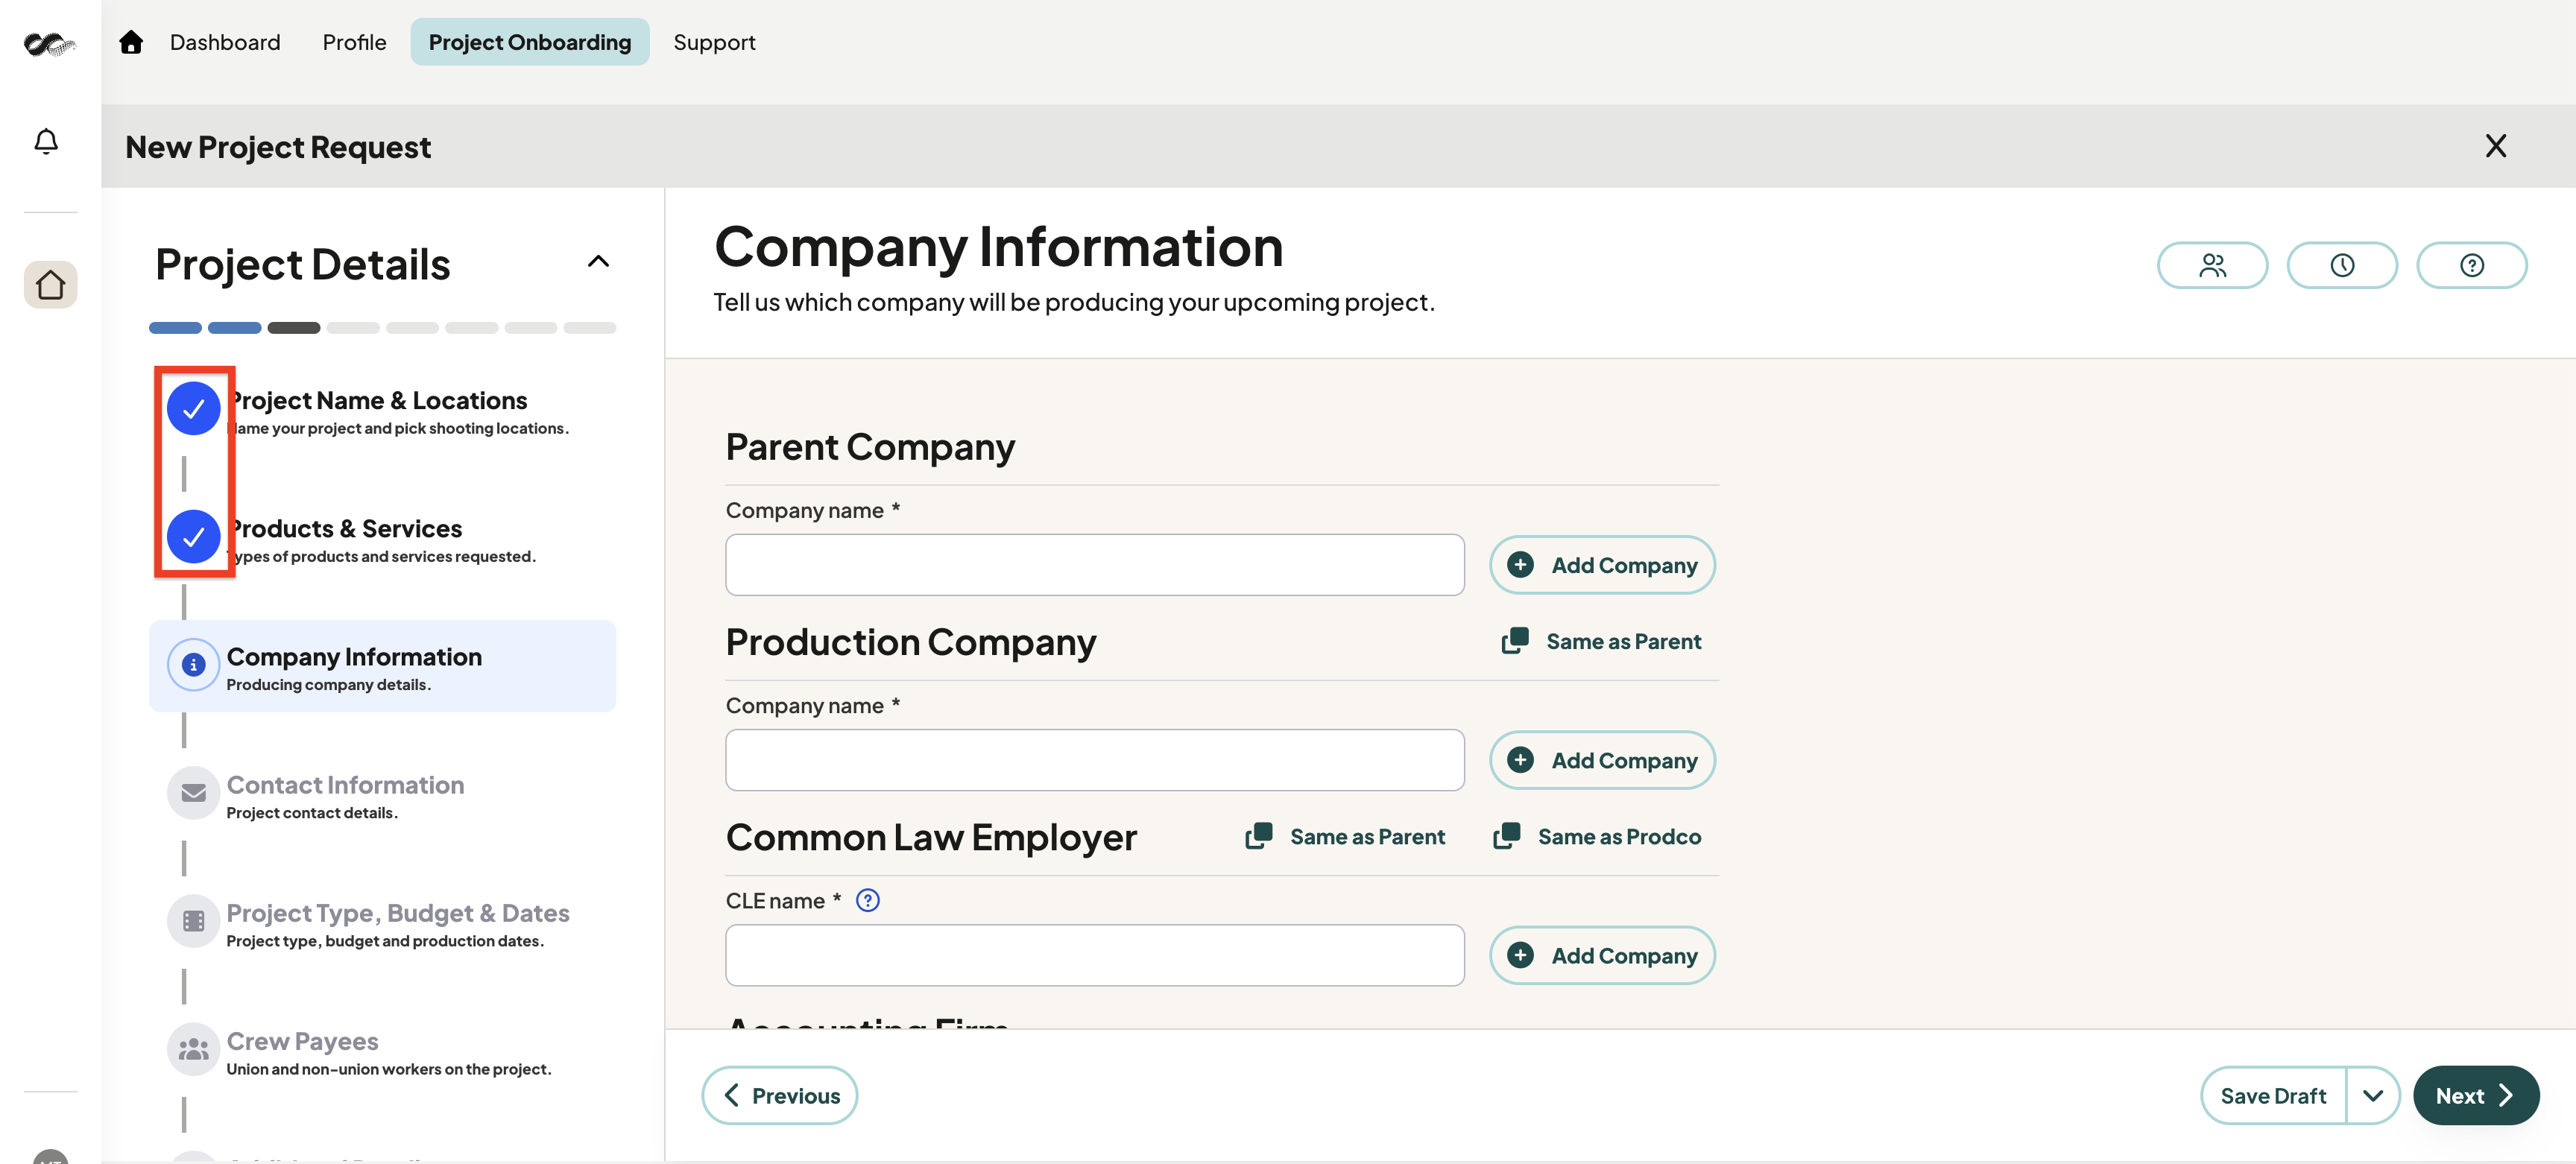Close the New Project Request panel
This screenshot has width=2576, height=1164.
pyautogui.click(x=2495, y=146)
